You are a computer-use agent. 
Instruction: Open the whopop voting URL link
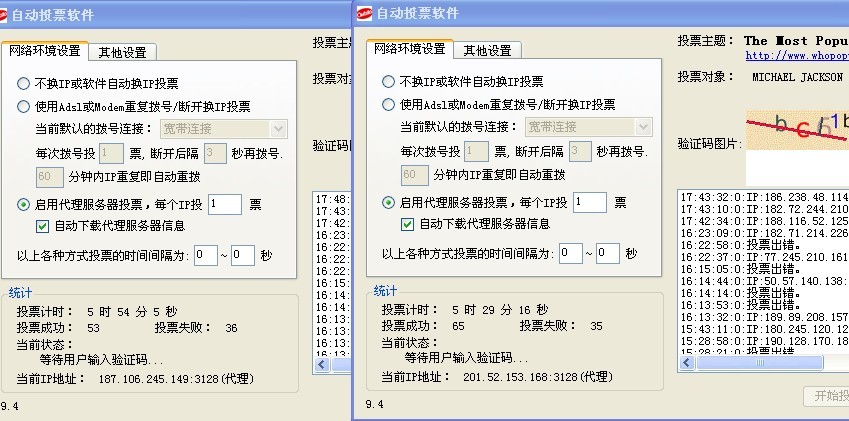click(797, 55)
